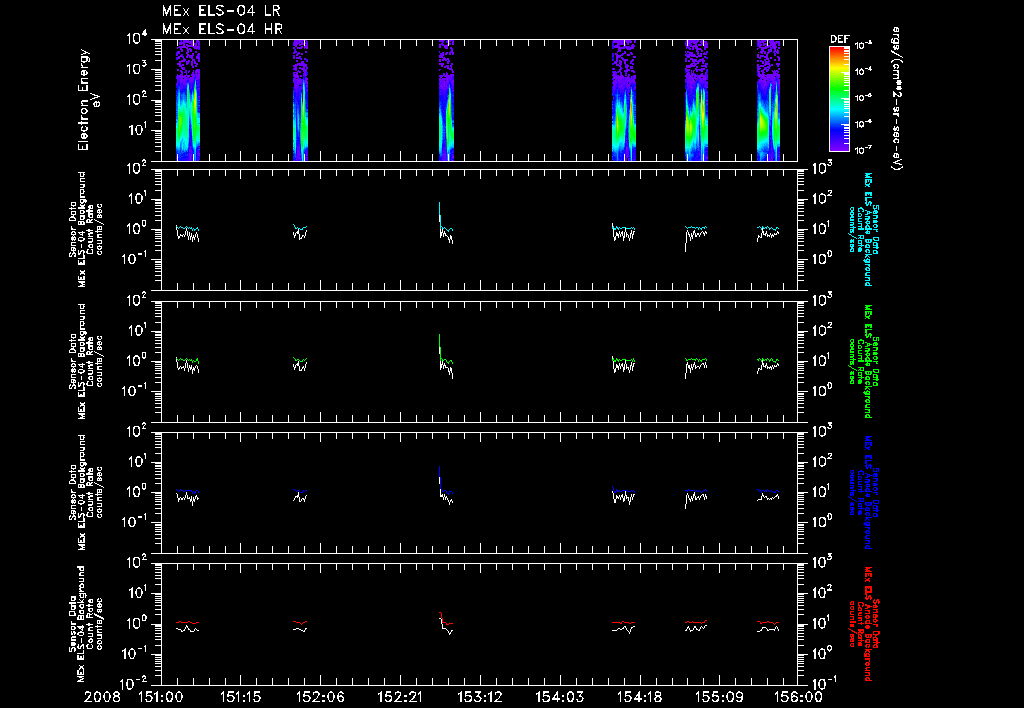
Task: Click the '152:21' time axis label
Action: tap(400, 697)
